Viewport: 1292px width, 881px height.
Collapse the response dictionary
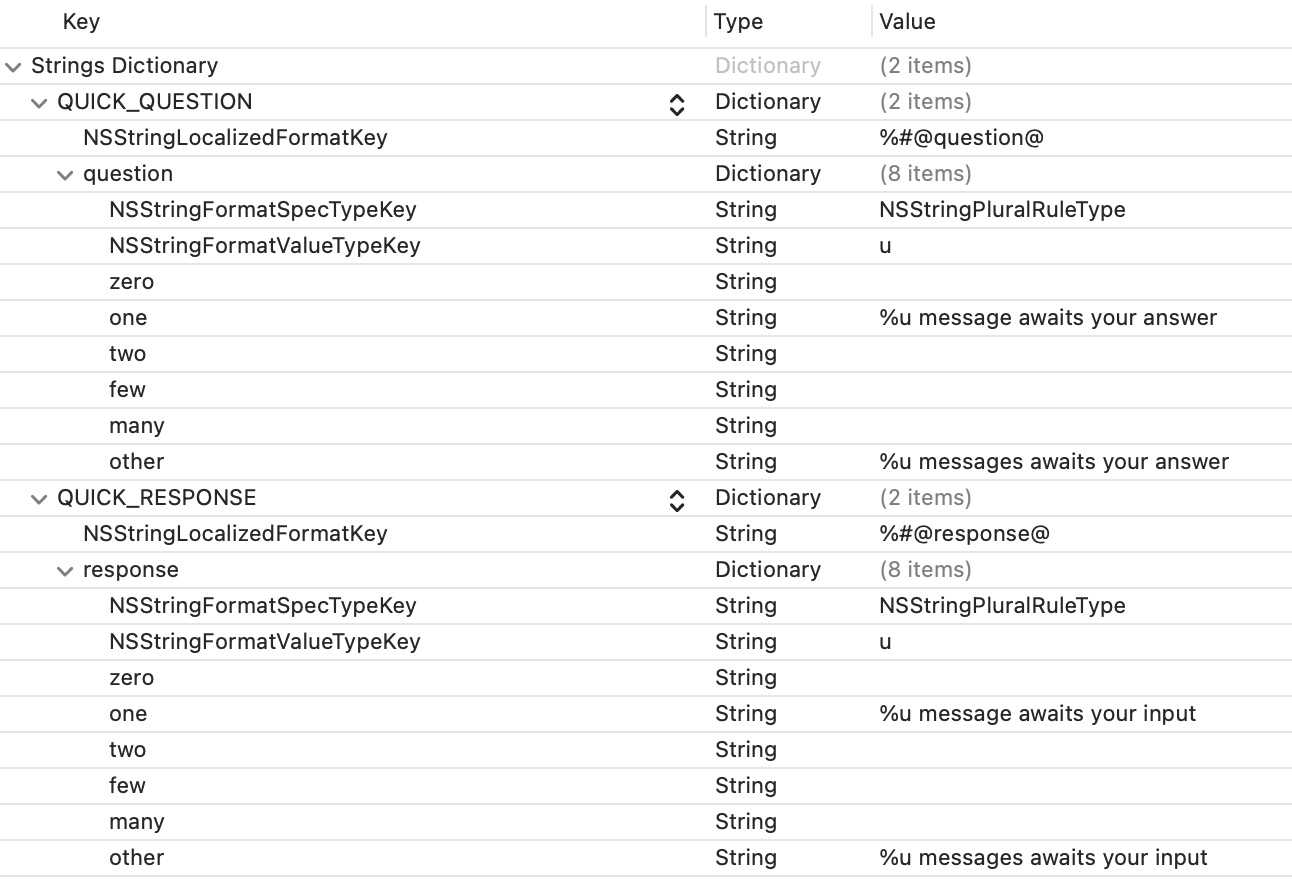pos(65,570)
